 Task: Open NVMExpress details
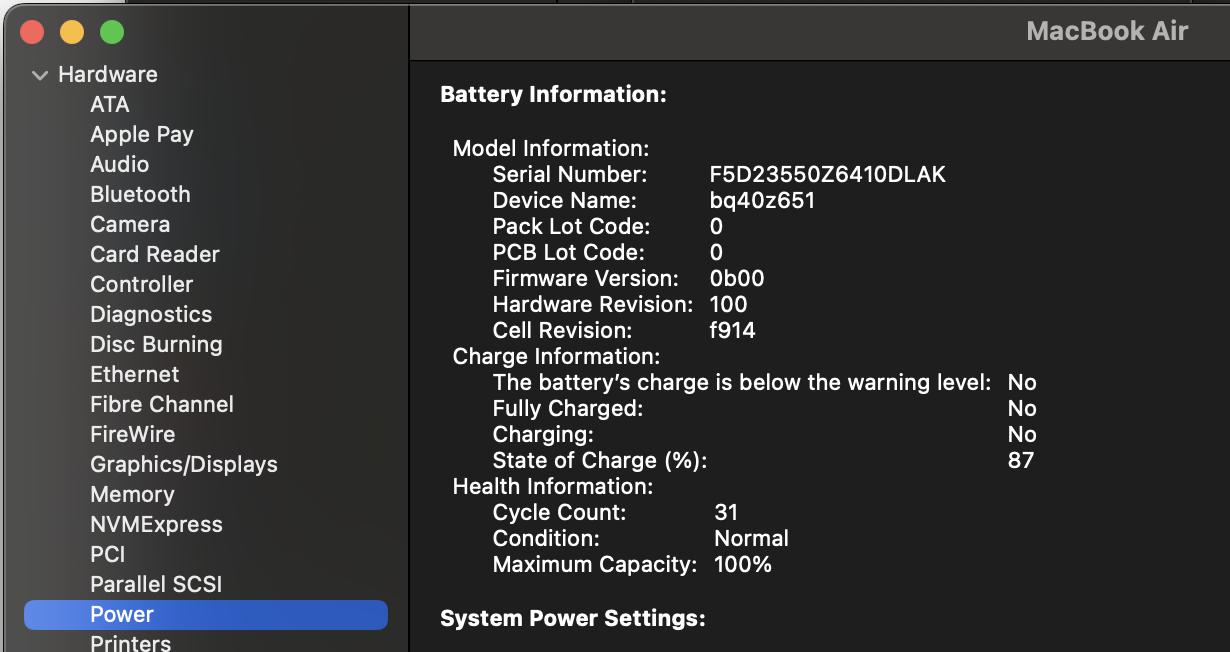156,524
